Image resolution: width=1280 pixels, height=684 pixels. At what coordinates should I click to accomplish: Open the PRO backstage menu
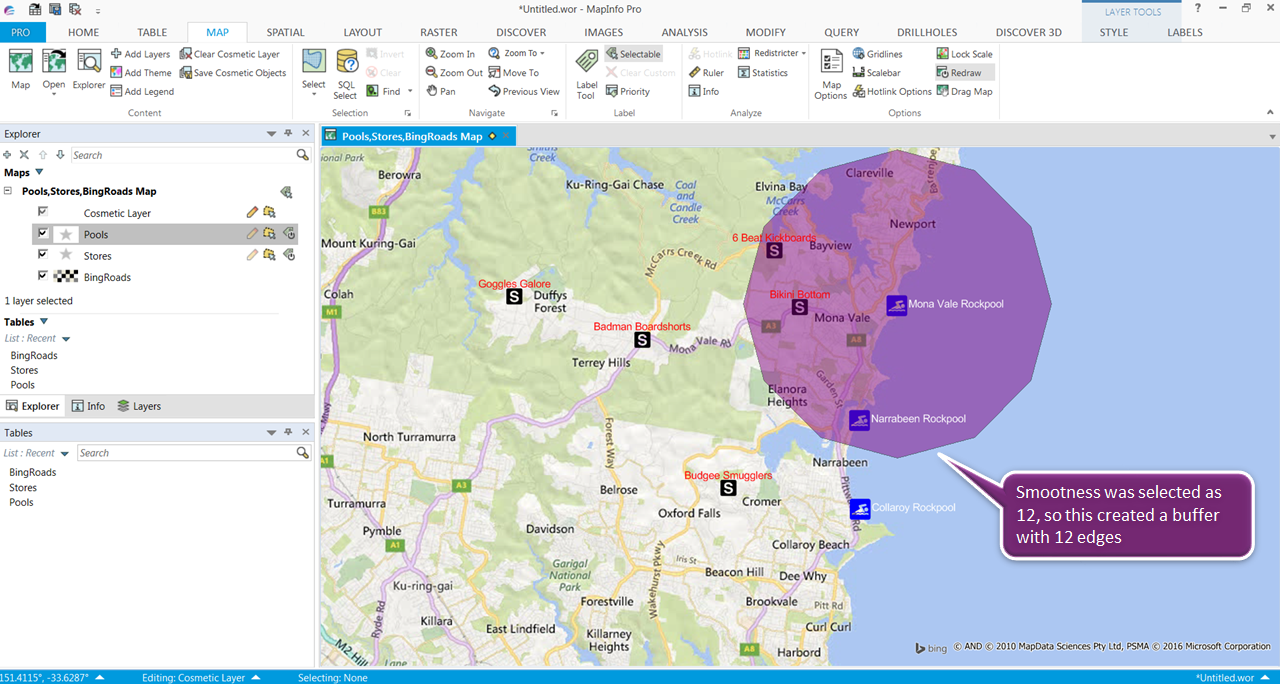click(x=20, y=32)
